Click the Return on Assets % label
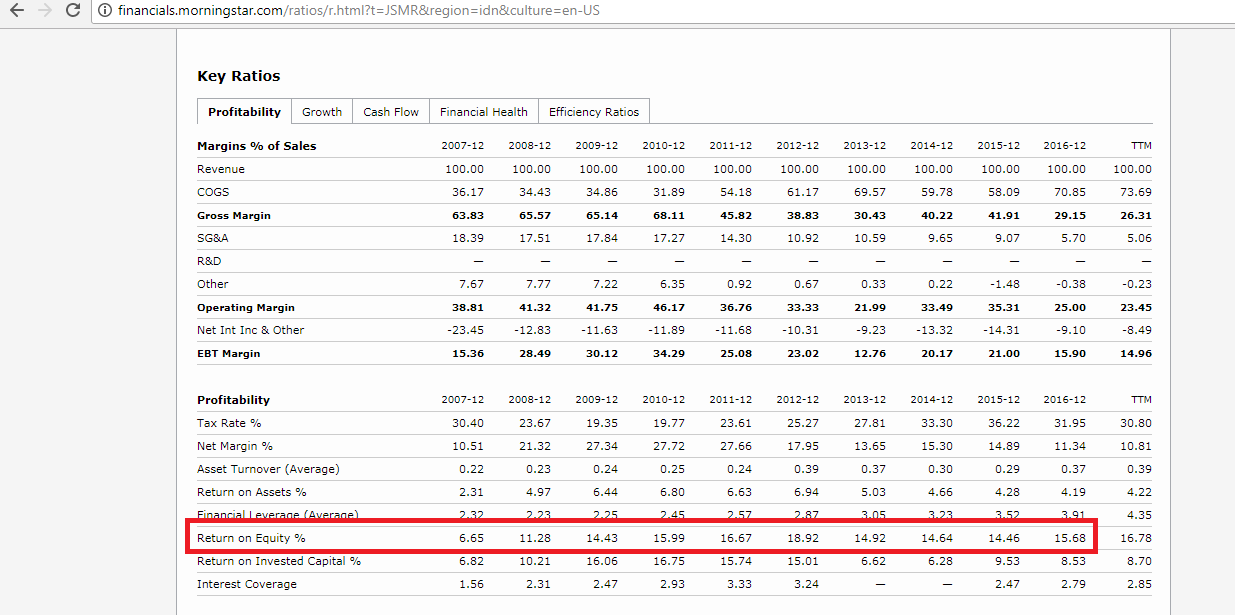 point(252,492)
